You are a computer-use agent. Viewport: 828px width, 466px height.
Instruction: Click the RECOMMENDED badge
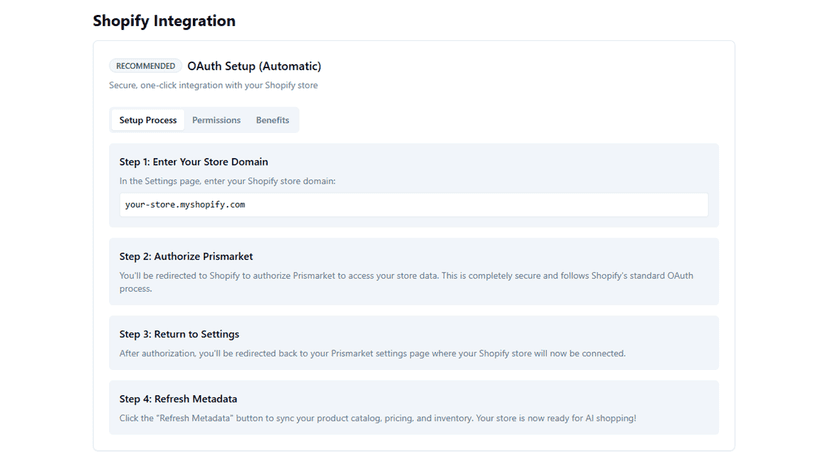point(145,66)
